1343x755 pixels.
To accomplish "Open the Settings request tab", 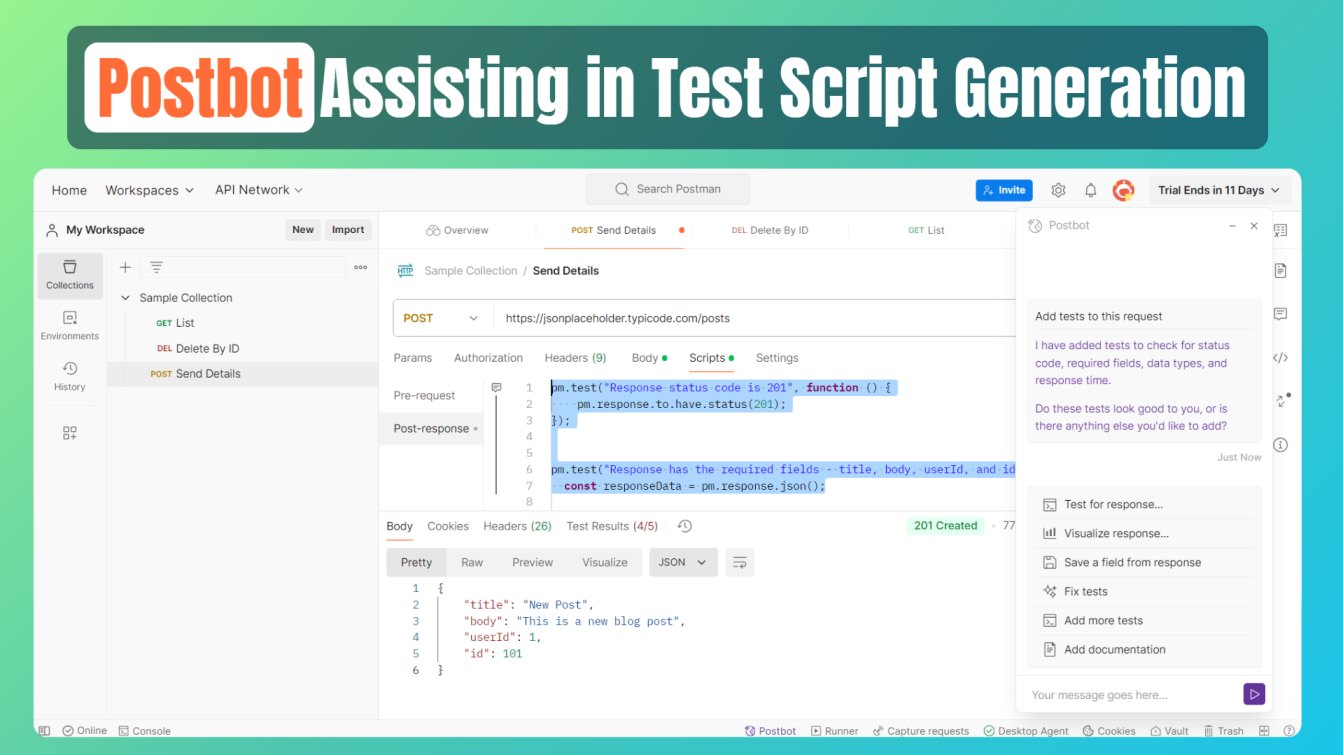I will click(777, 358).
